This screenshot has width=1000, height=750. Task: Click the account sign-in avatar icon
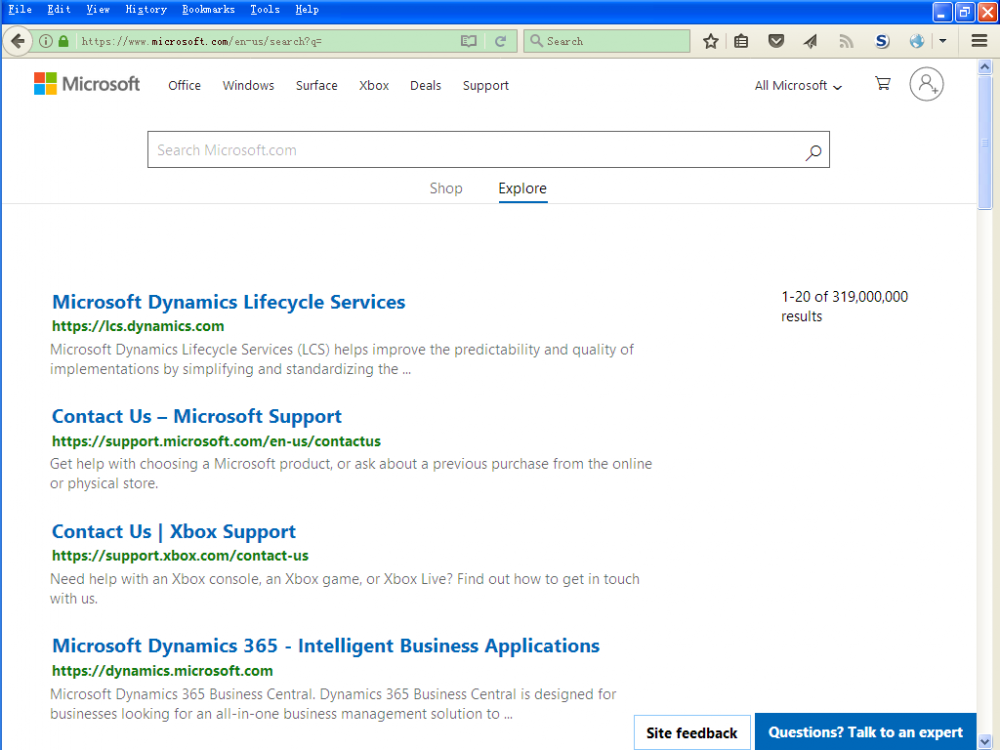click(x=926, y=84)
